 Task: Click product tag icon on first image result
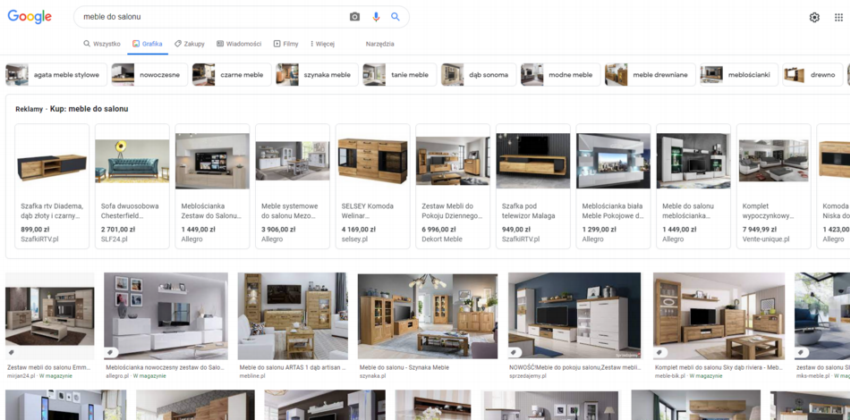point(12,352)
